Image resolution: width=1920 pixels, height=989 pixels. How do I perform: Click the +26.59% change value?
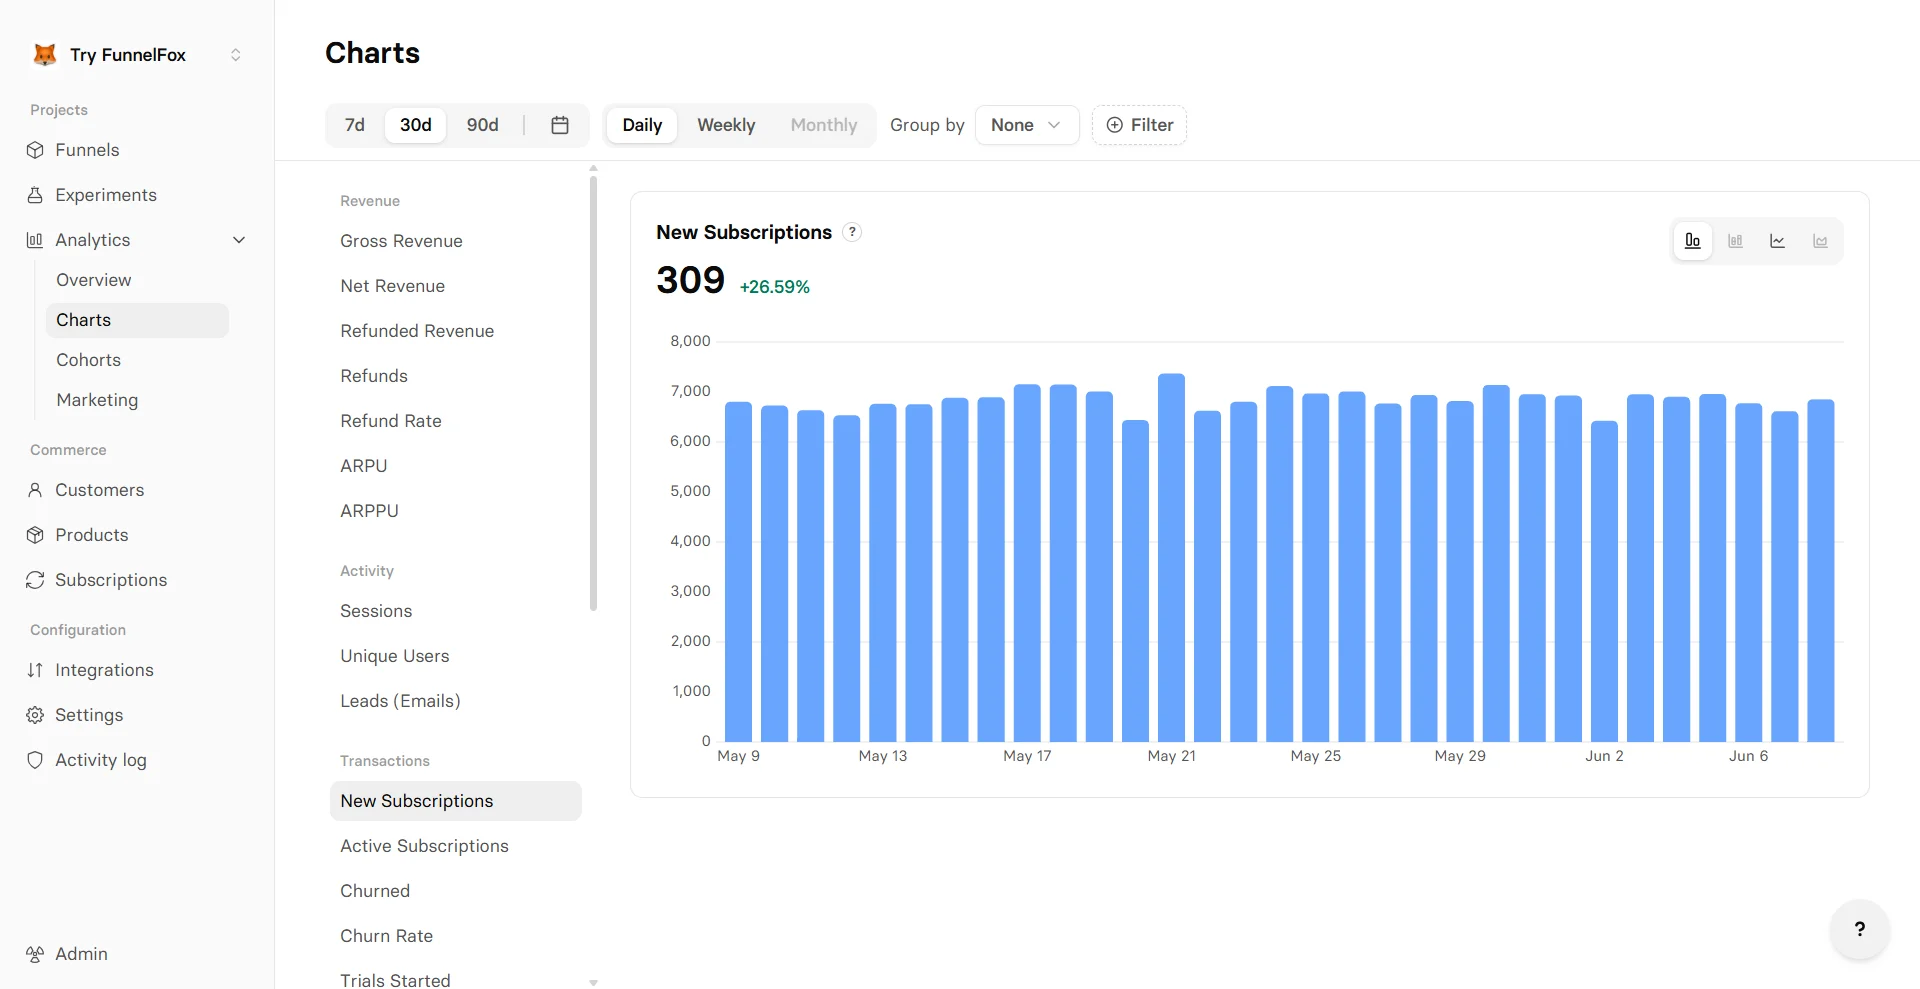point(774,287)
